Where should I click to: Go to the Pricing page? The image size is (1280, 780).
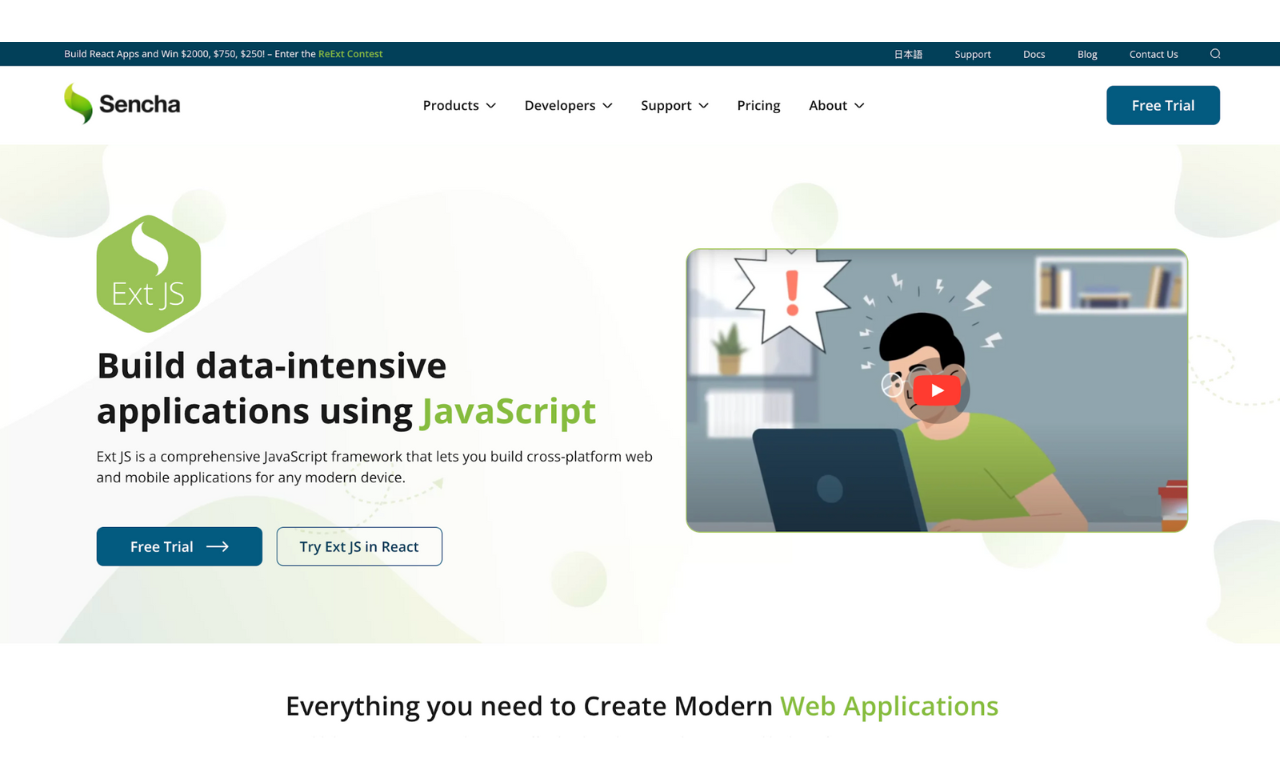[x=759, y=105]
